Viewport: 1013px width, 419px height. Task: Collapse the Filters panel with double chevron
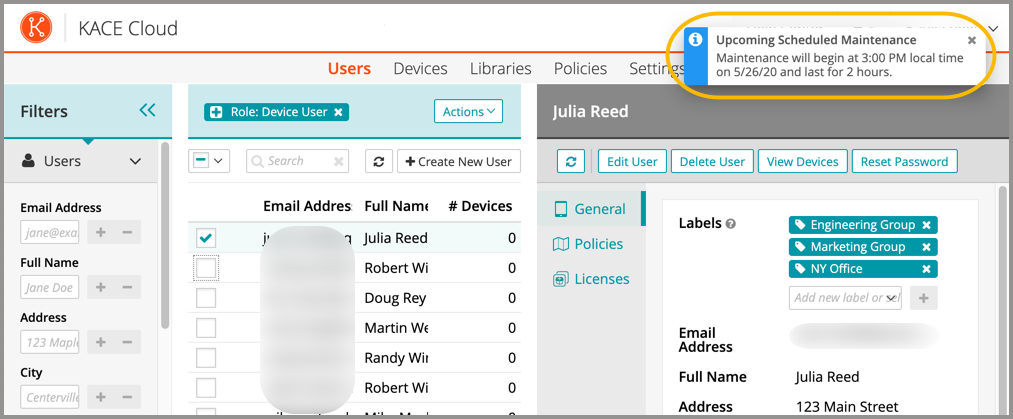148,111
